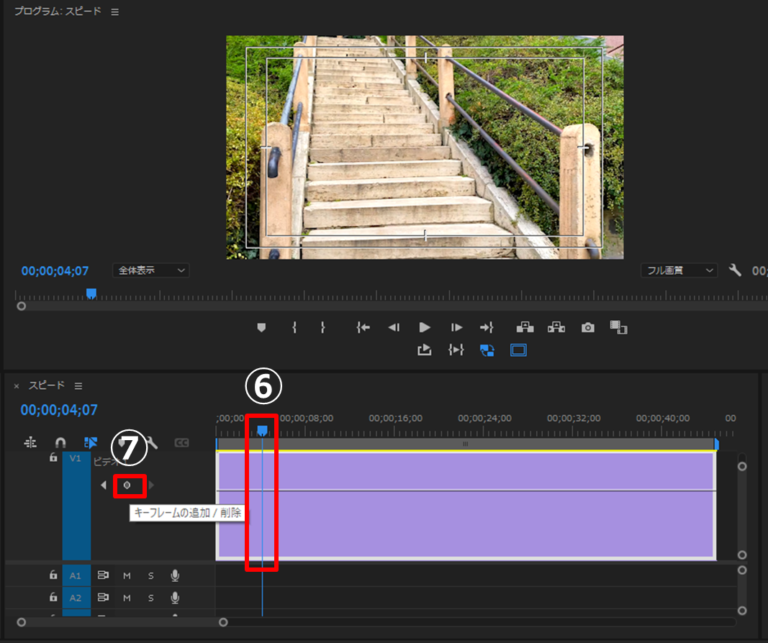Mute the A1 audio track
Image resolution: width=768 pixels, height=643 pixels.
coord(127,575)
